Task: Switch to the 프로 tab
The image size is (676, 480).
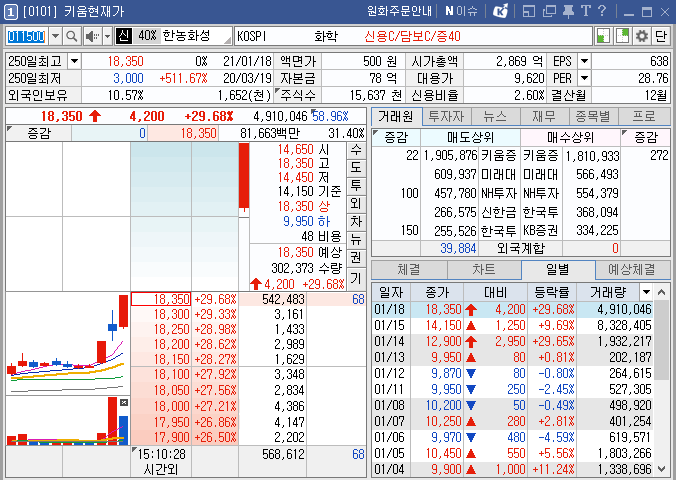Action: 644,116
